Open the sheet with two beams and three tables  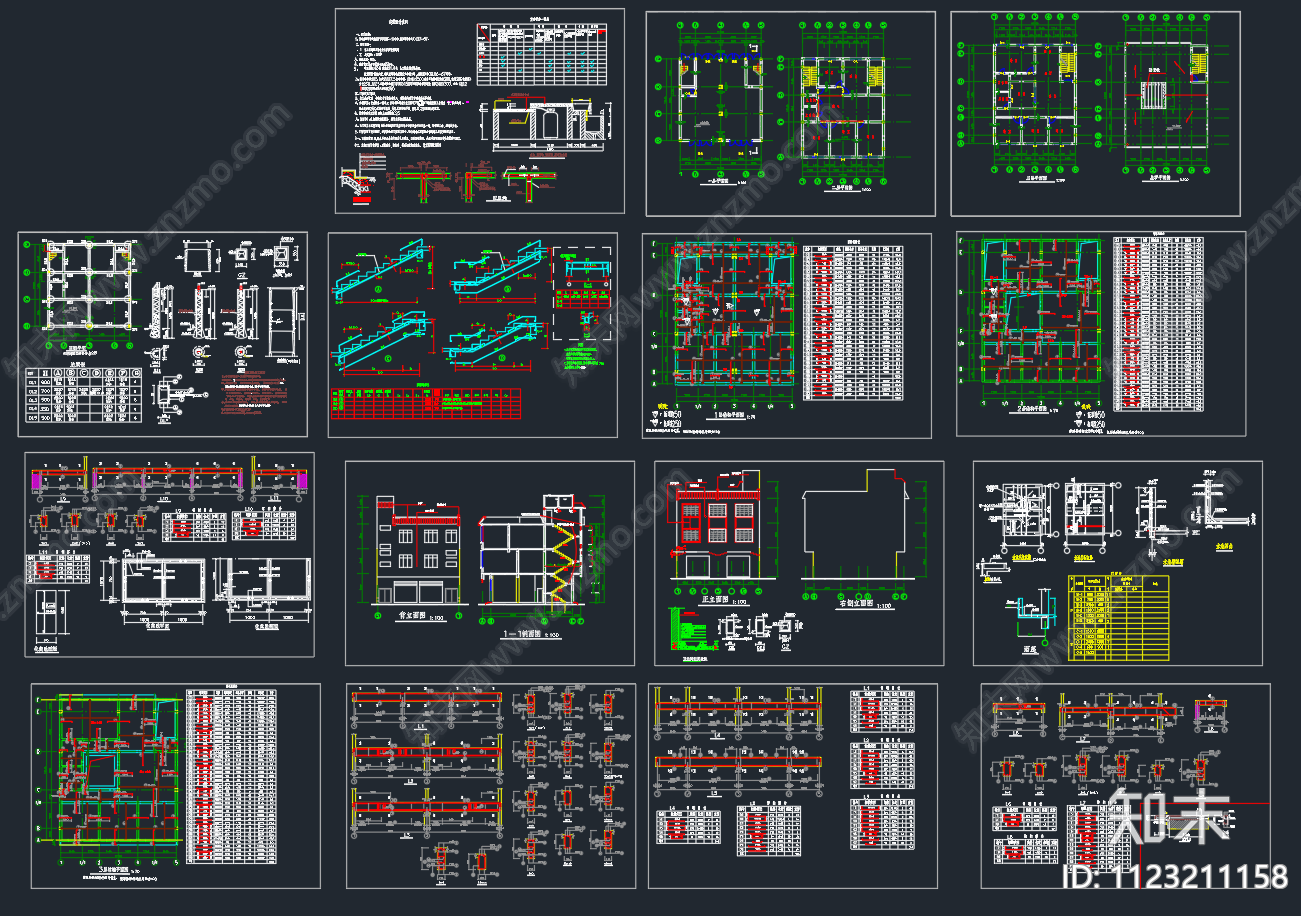point(793,785)
